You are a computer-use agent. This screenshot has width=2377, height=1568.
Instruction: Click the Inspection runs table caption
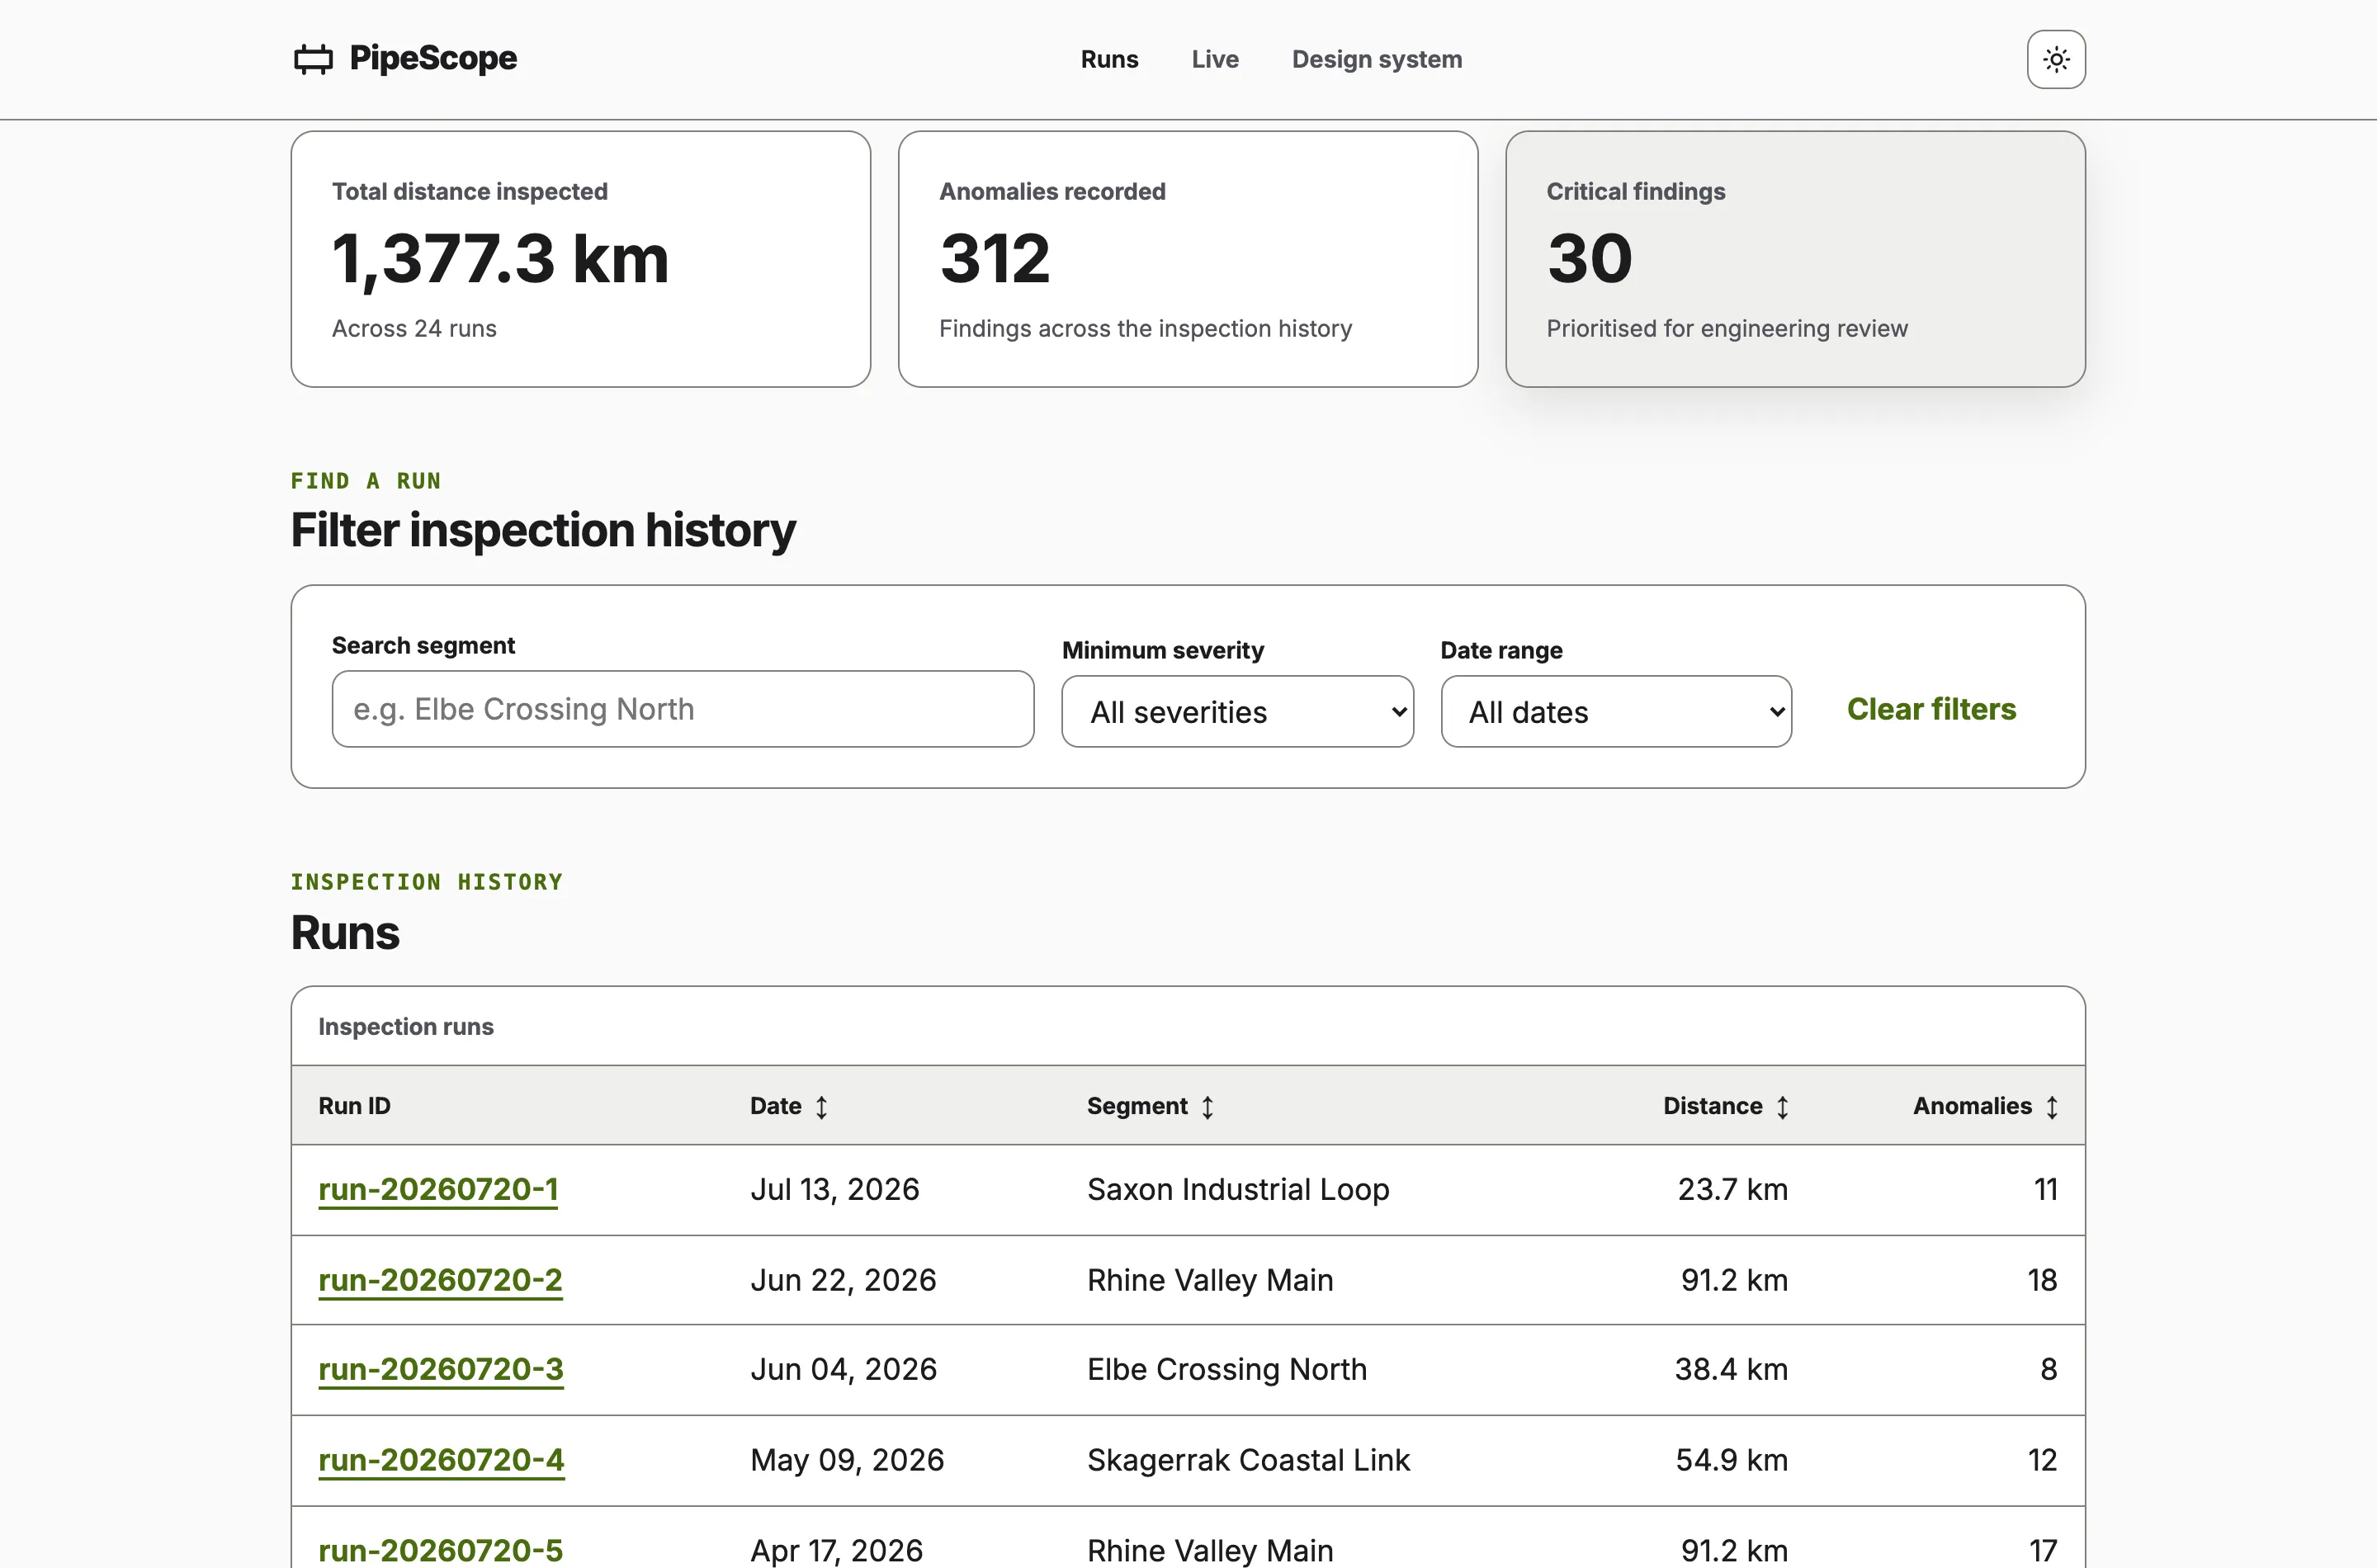[x=406, y=1027]
